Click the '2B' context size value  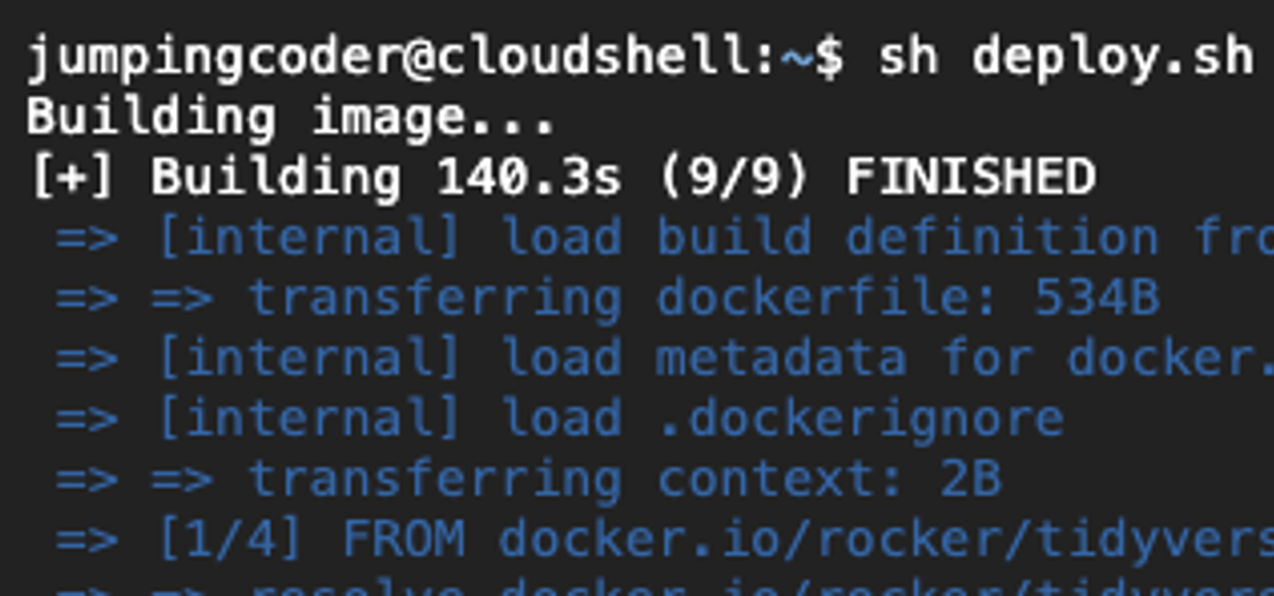pos(970,478)
